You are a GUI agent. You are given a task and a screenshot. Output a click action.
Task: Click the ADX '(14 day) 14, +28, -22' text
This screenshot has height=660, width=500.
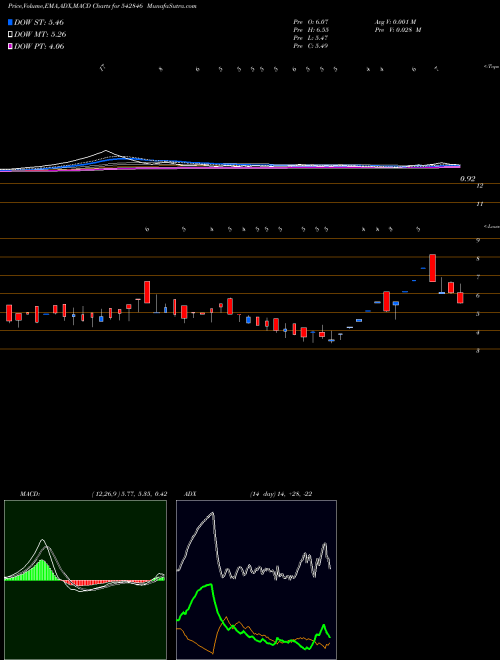pos(281,494)
